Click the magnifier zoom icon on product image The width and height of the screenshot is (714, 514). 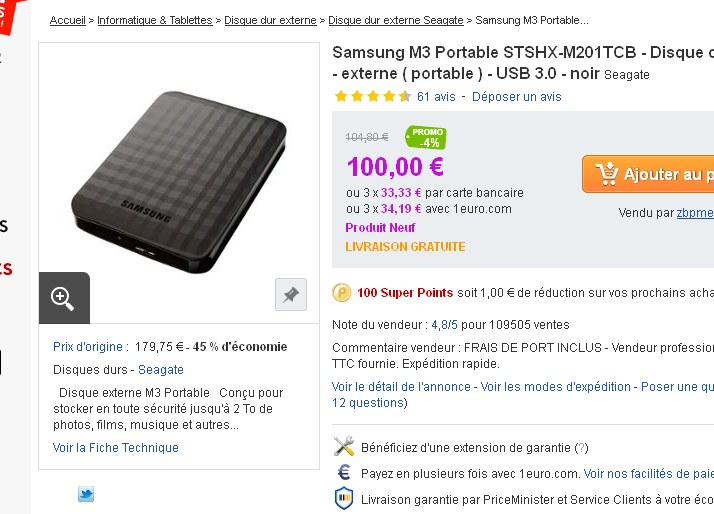pyautogui.click(x=64, y=298)
